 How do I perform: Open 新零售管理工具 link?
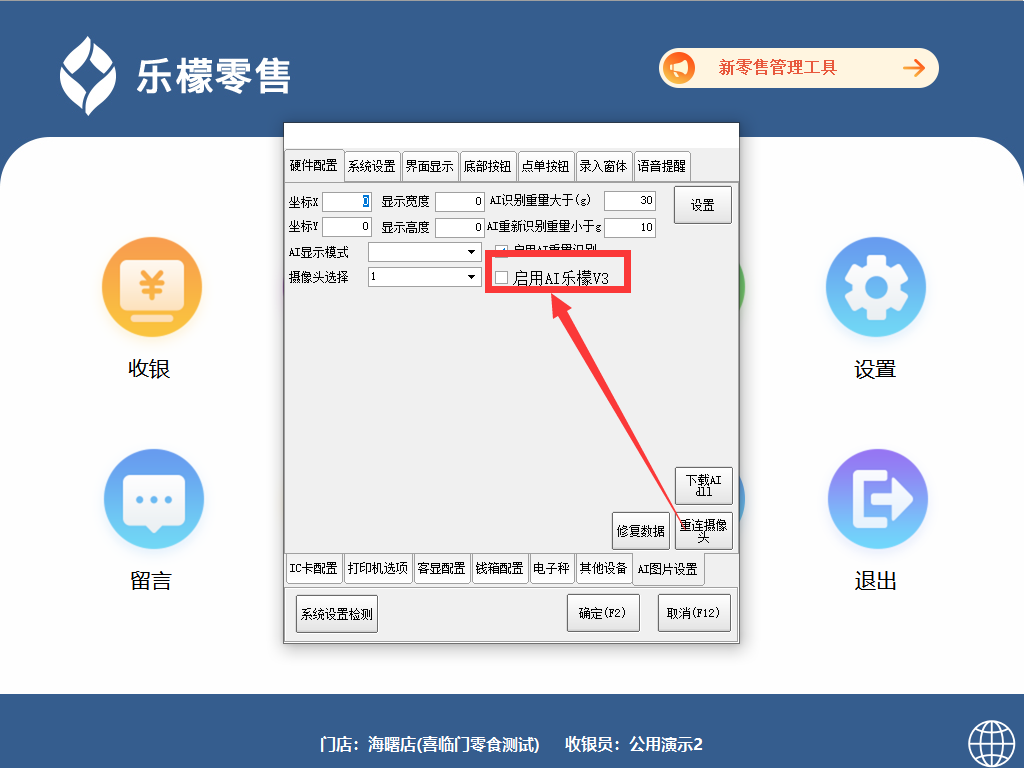(x=777, y=68)
